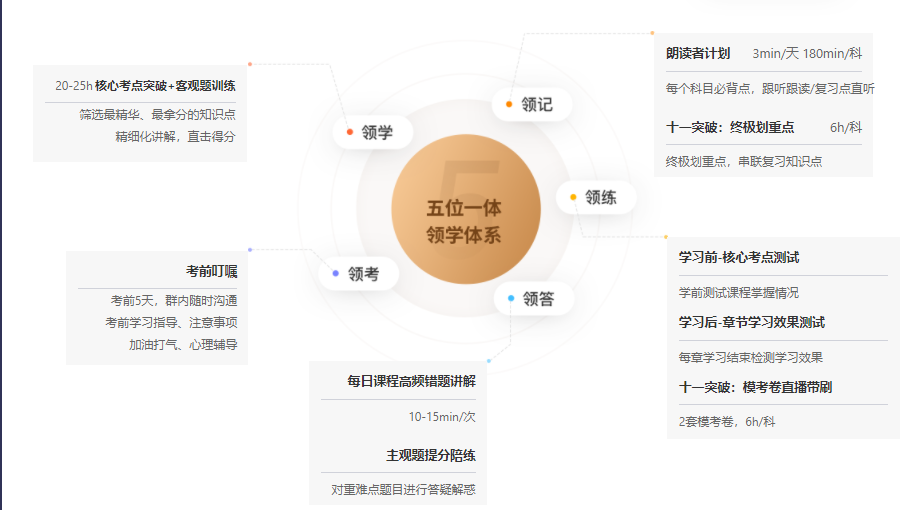
Task: Select 主观题提分陪练 heading
Action: [431, 455]
